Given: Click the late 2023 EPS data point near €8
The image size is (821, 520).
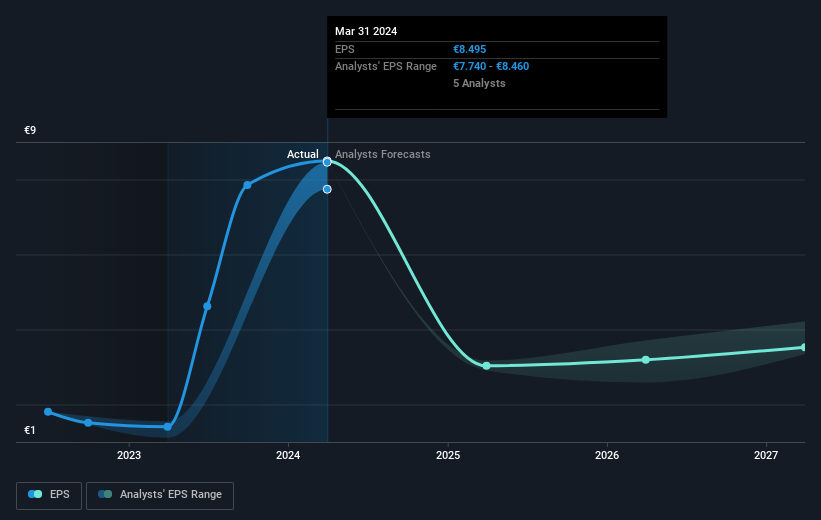Looking at the screenshot, I should pos(247,185).
